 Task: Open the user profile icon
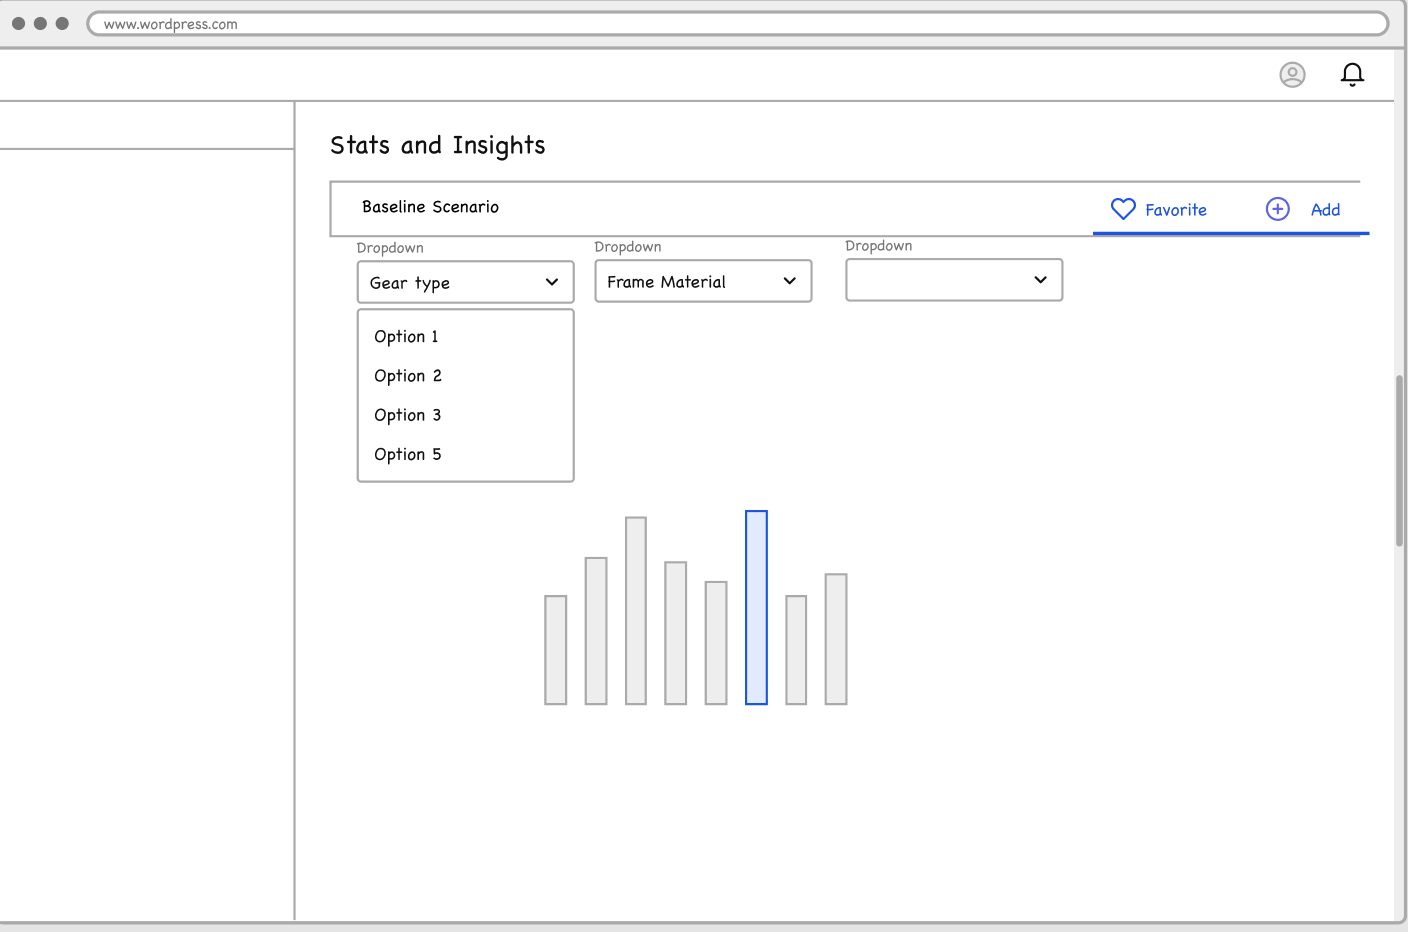click(1292, 74)
